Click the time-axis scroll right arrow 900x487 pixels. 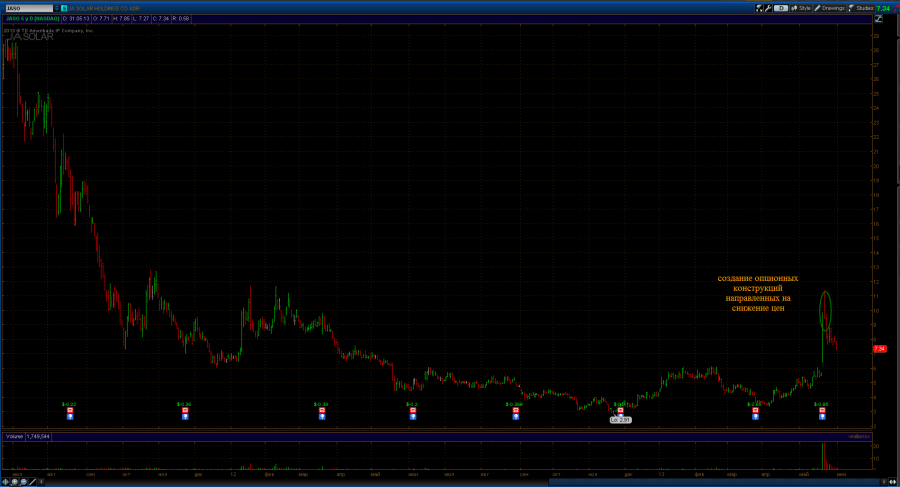[x=884, y=482]
